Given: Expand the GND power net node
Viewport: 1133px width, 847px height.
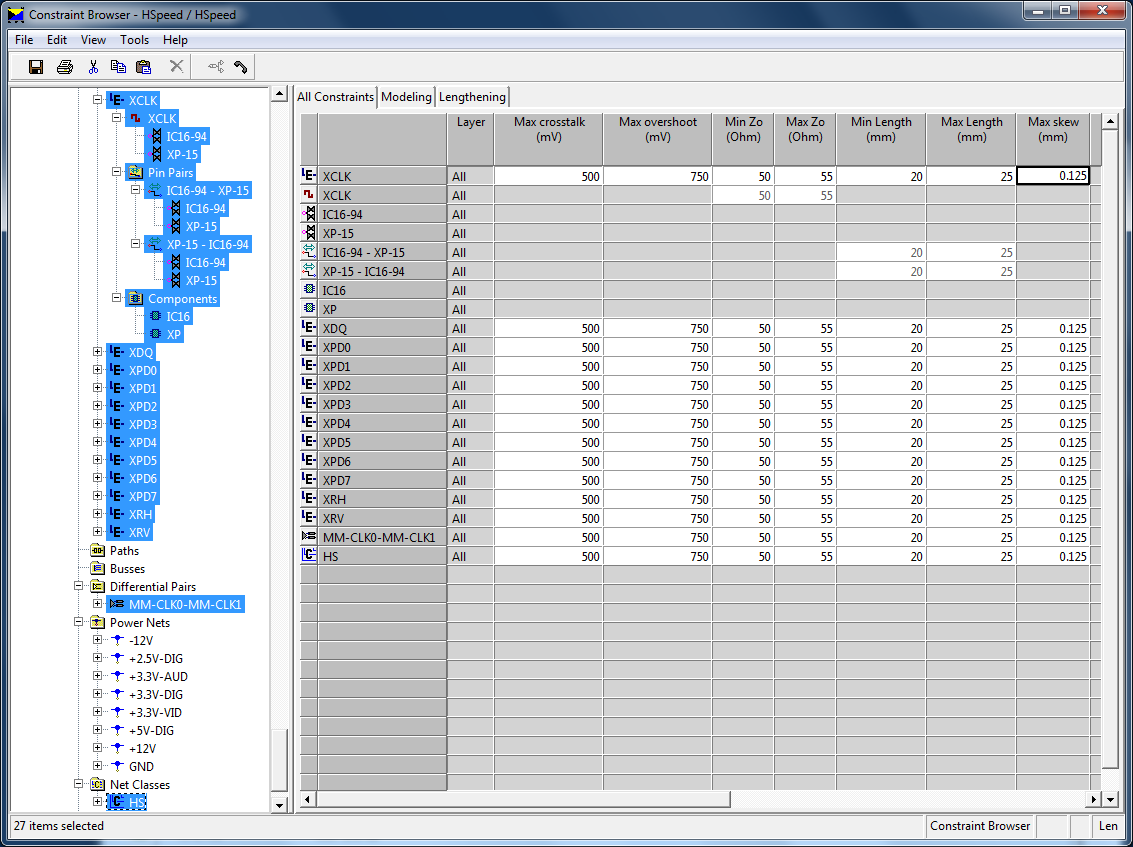Looking at the screenshot, I should (98, 767).
